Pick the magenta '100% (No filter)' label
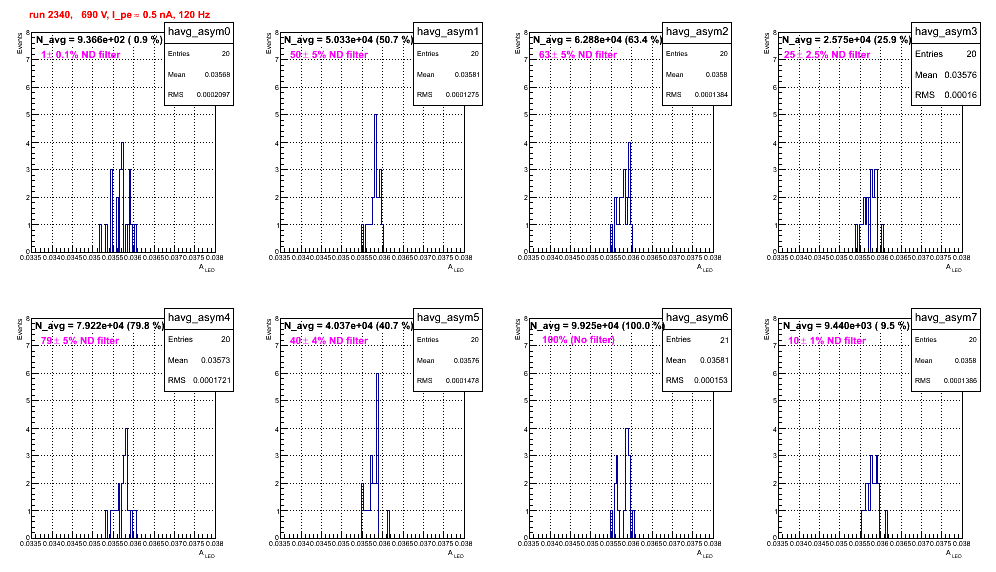 point(578,340)
